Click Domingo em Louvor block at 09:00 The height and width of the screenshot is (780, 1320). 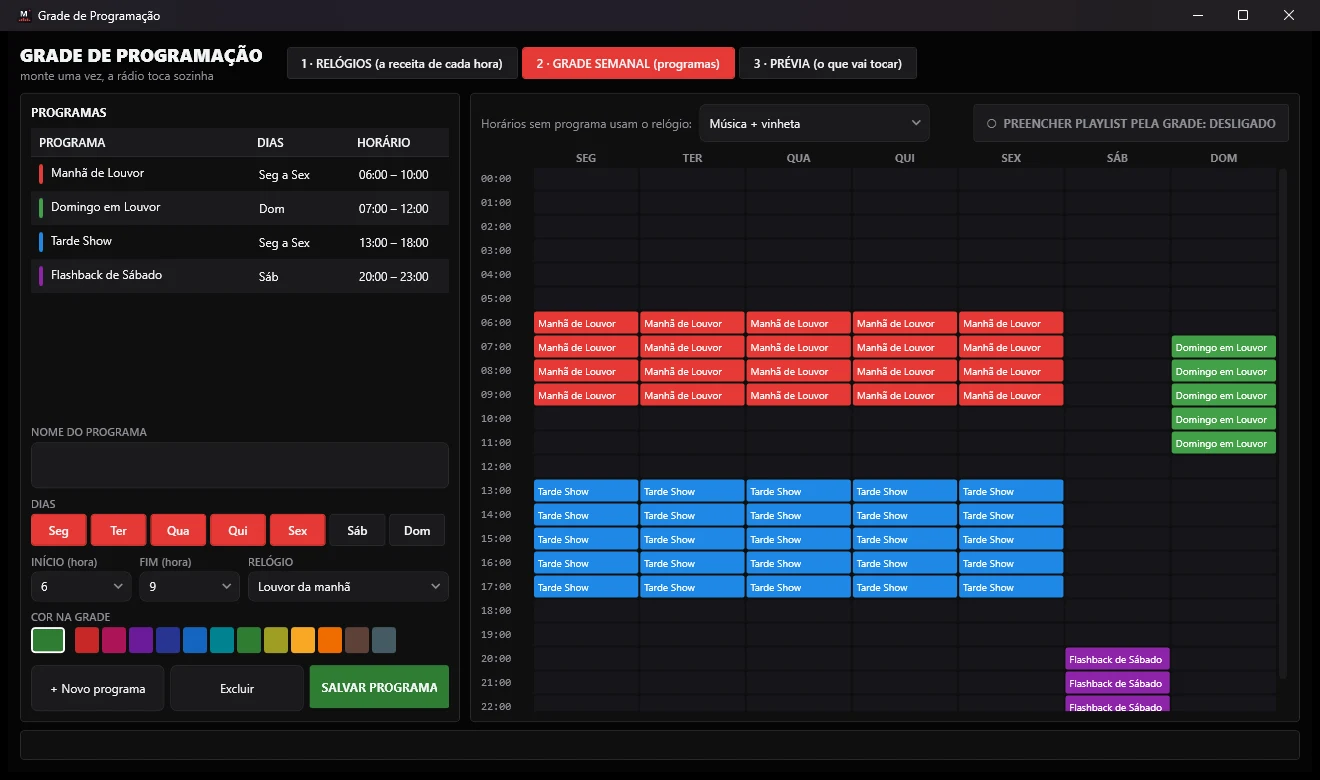(x=1224, y=395)
